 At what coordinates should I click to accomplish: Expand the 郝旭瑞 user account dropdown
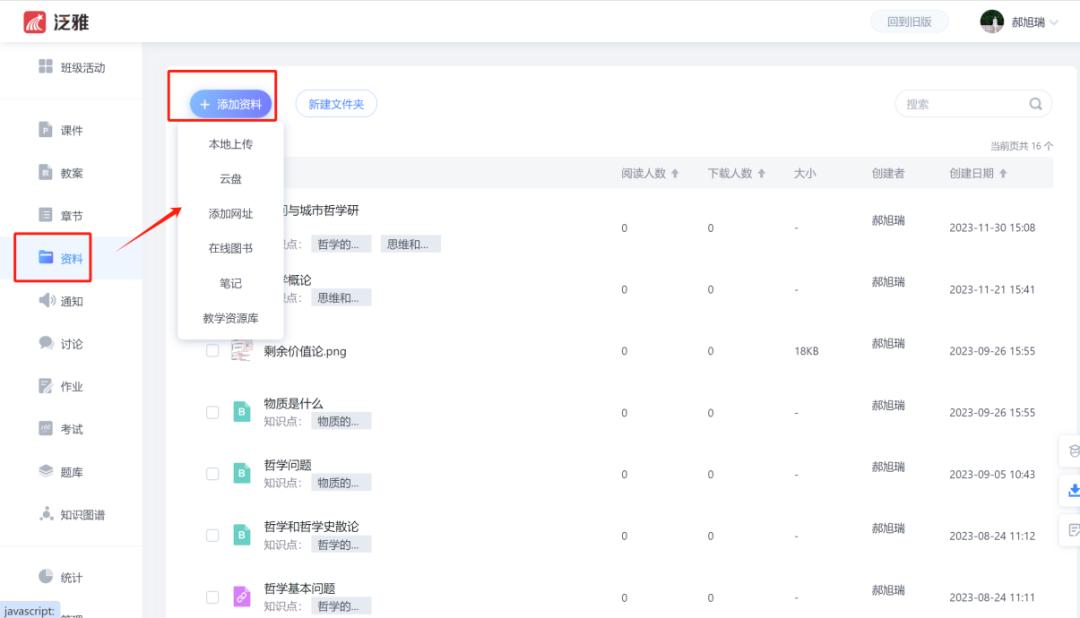pyautogui.click(x=1053, y=22)
